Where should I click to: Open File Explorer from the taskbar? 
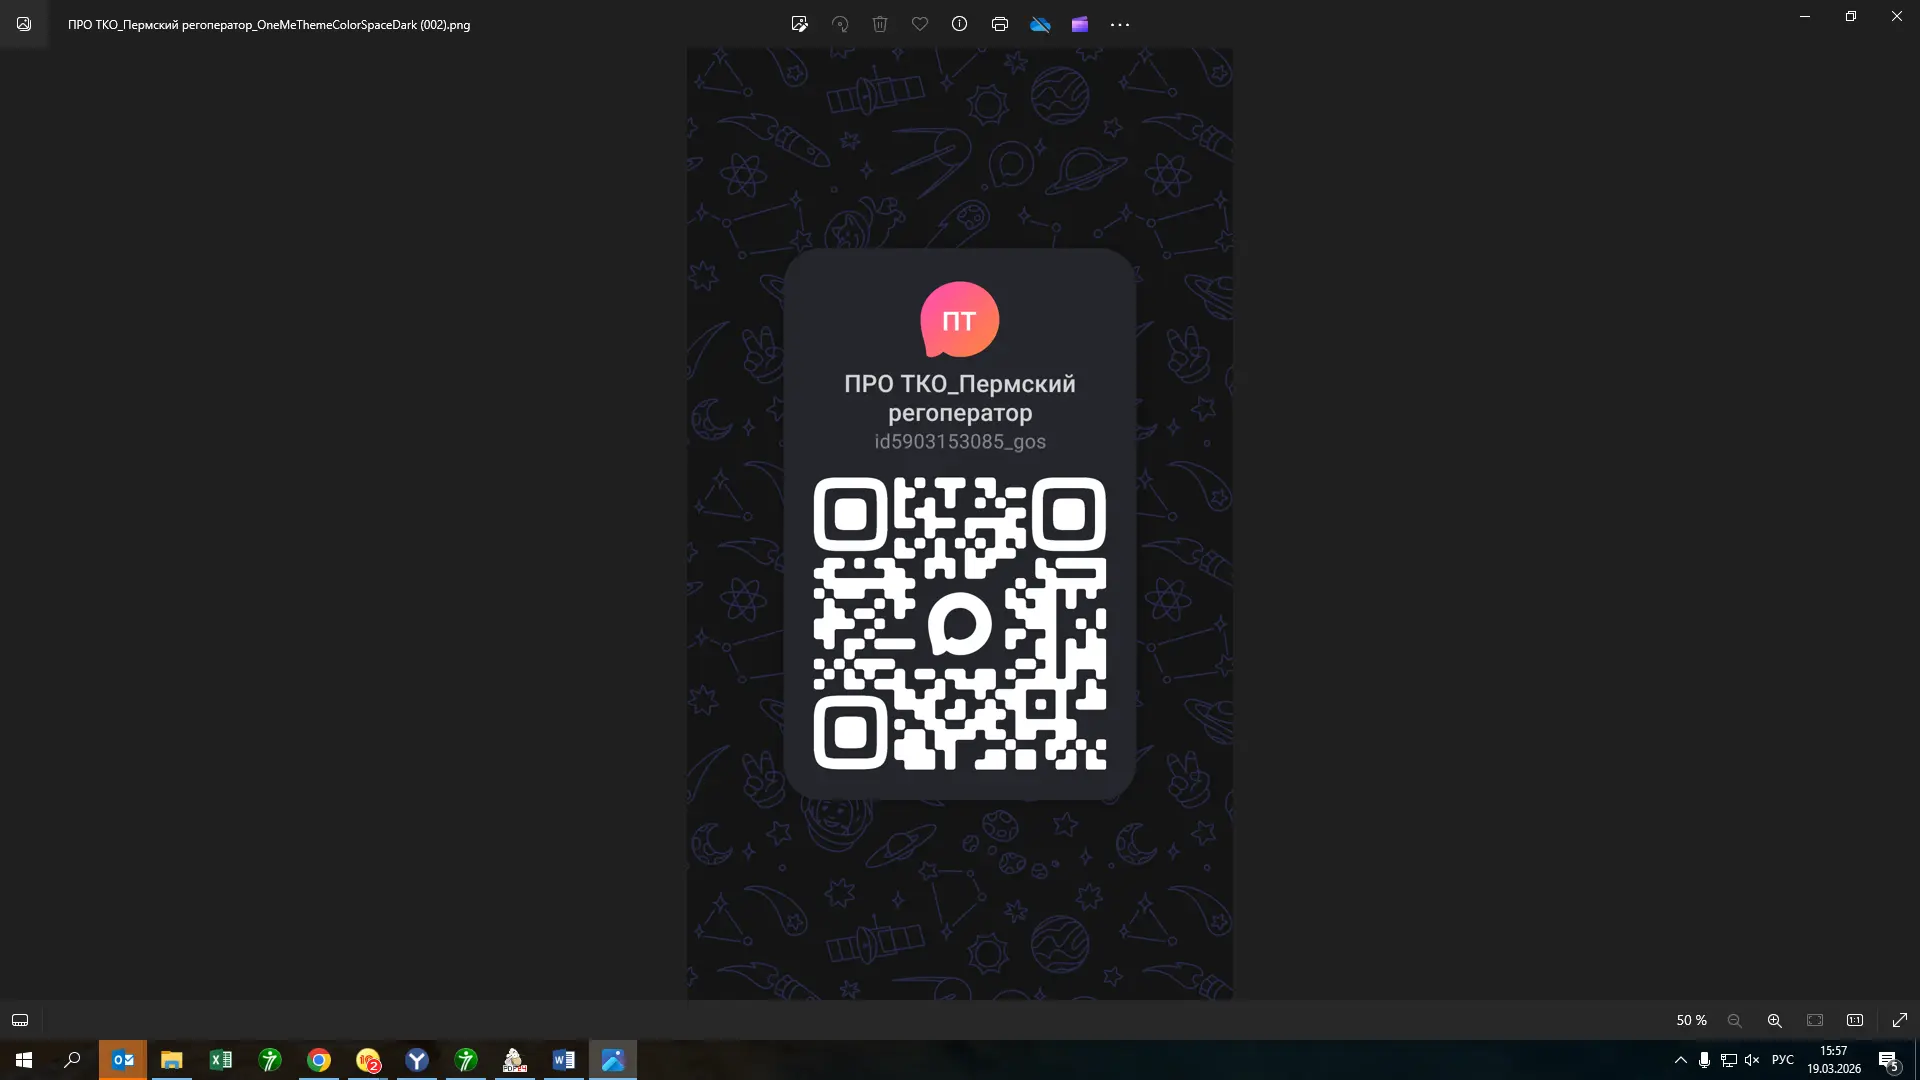point(172,1060)
